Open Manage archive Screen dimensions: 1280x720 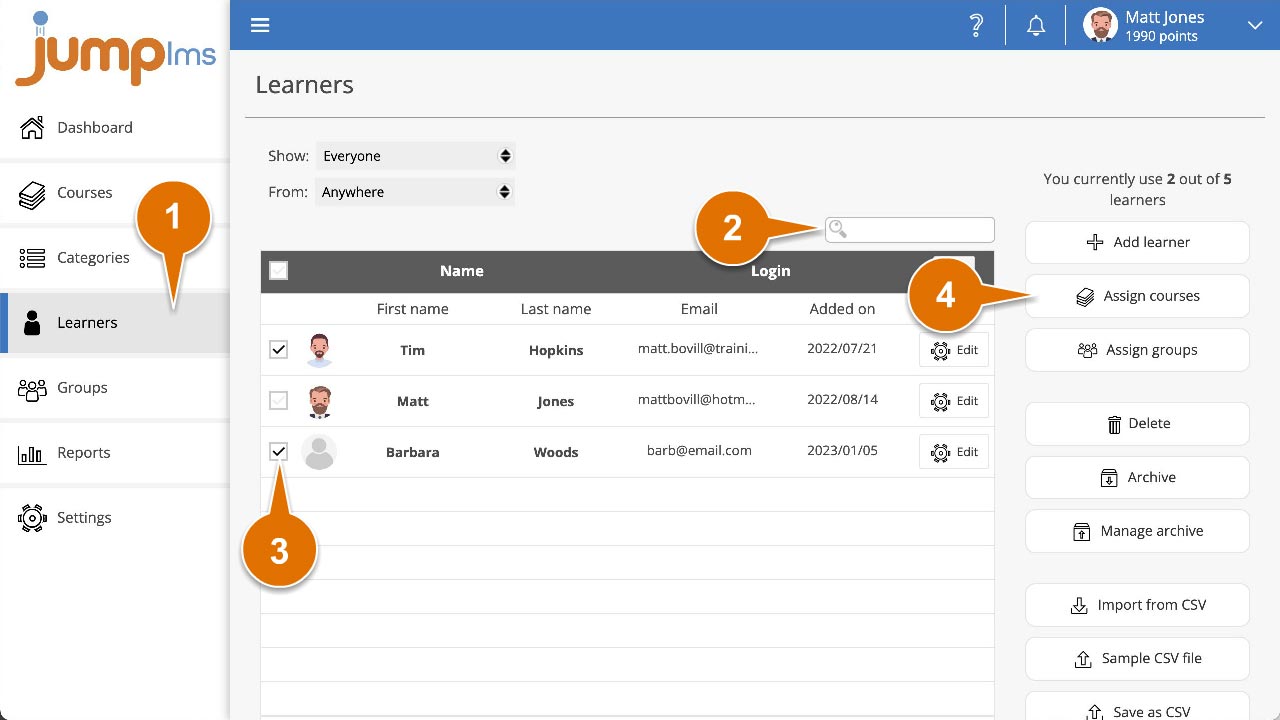(x=1137, y=531)
